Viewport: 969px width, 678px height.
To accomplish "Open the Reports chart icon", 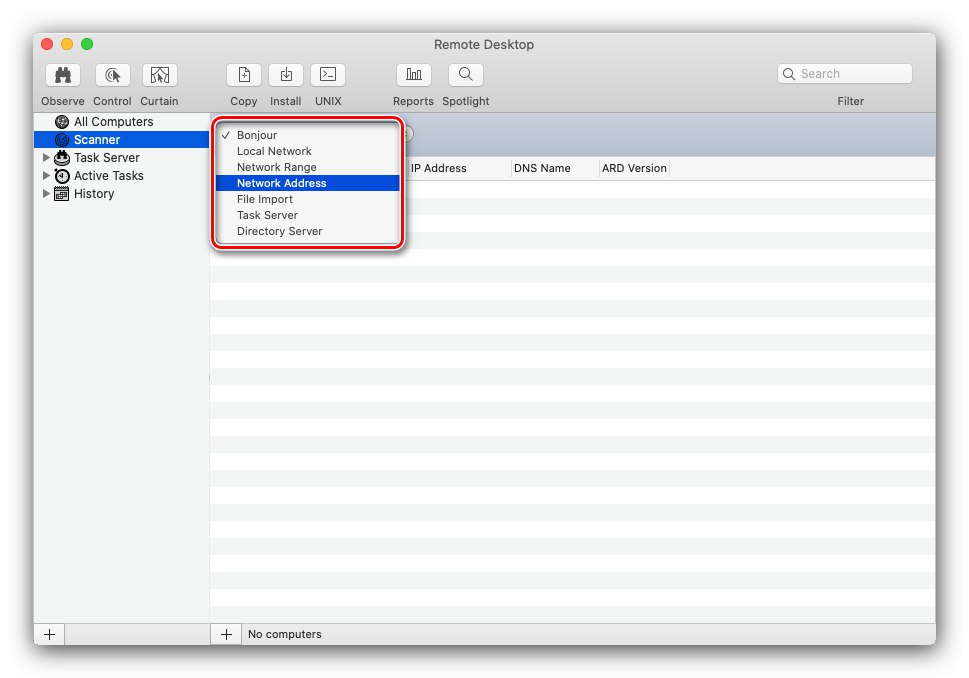I will tap(413, 75).
